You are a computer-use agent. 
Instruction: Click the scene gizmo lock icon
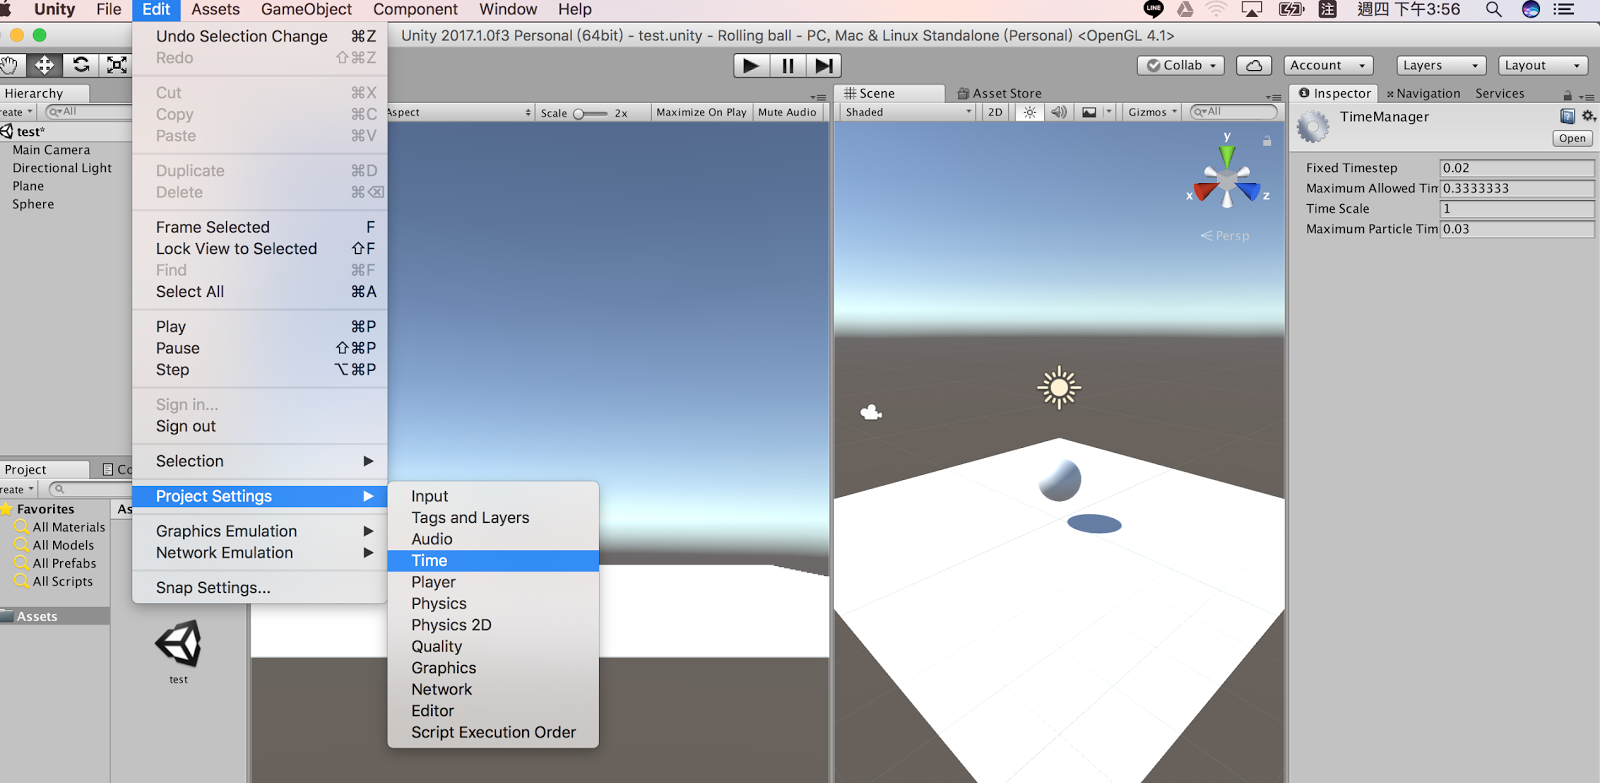[x=1267, y=141]
